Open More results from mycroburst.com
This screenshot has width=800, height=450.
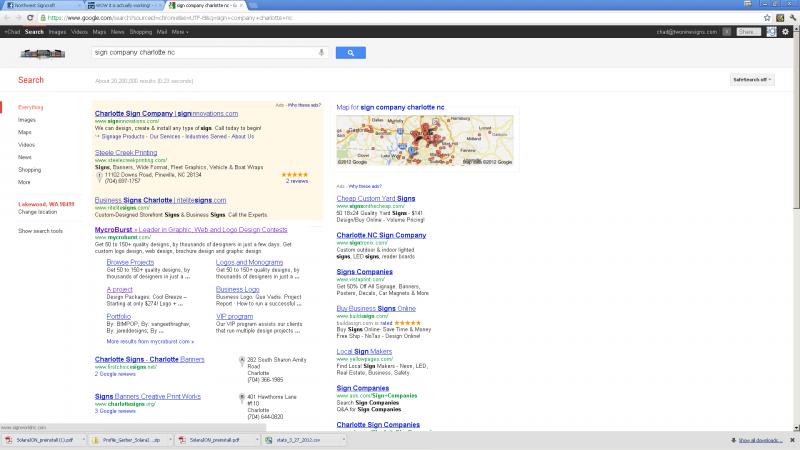(x=150, y=341)
